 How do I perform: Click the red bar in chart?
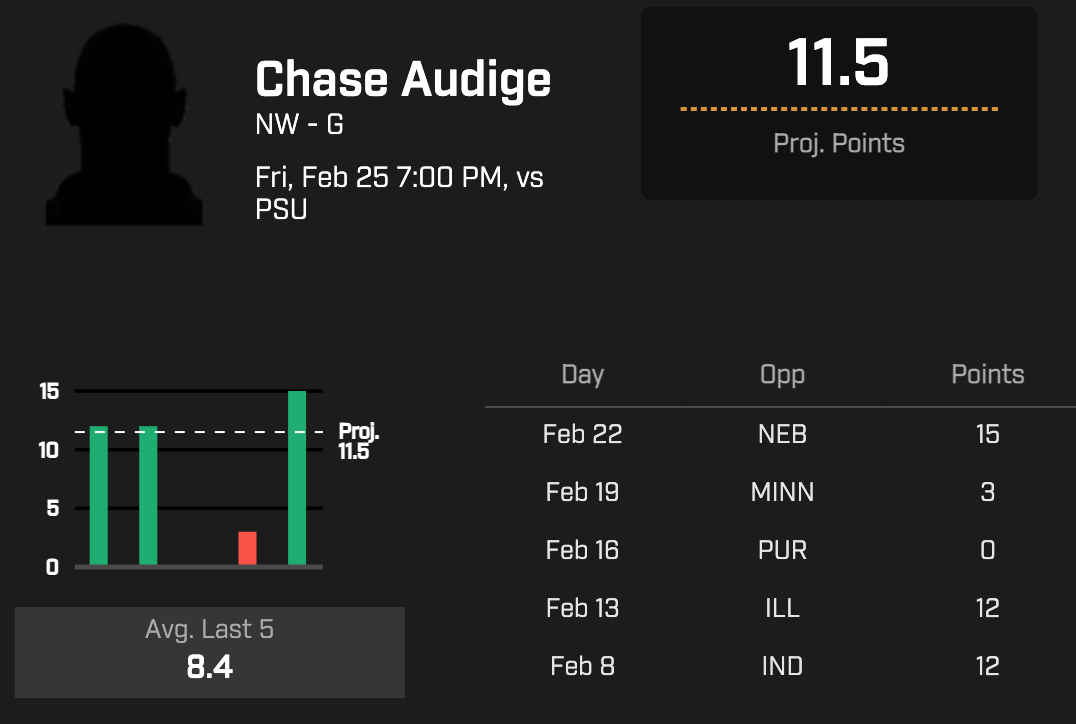(247, 548)
